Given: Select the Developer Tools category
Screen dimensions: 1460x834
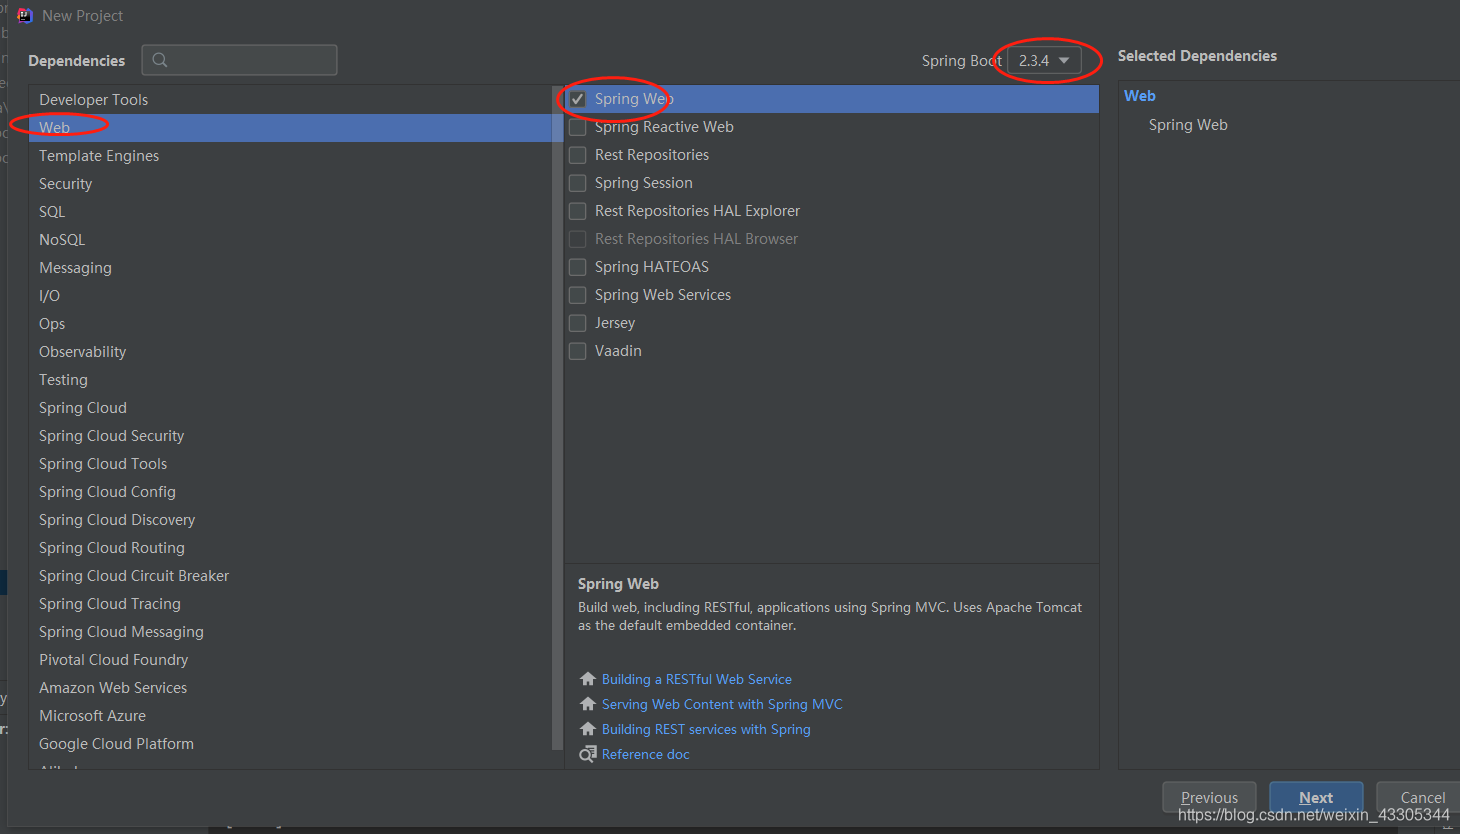Looking at the screenshot, I should tap(290, 100).
